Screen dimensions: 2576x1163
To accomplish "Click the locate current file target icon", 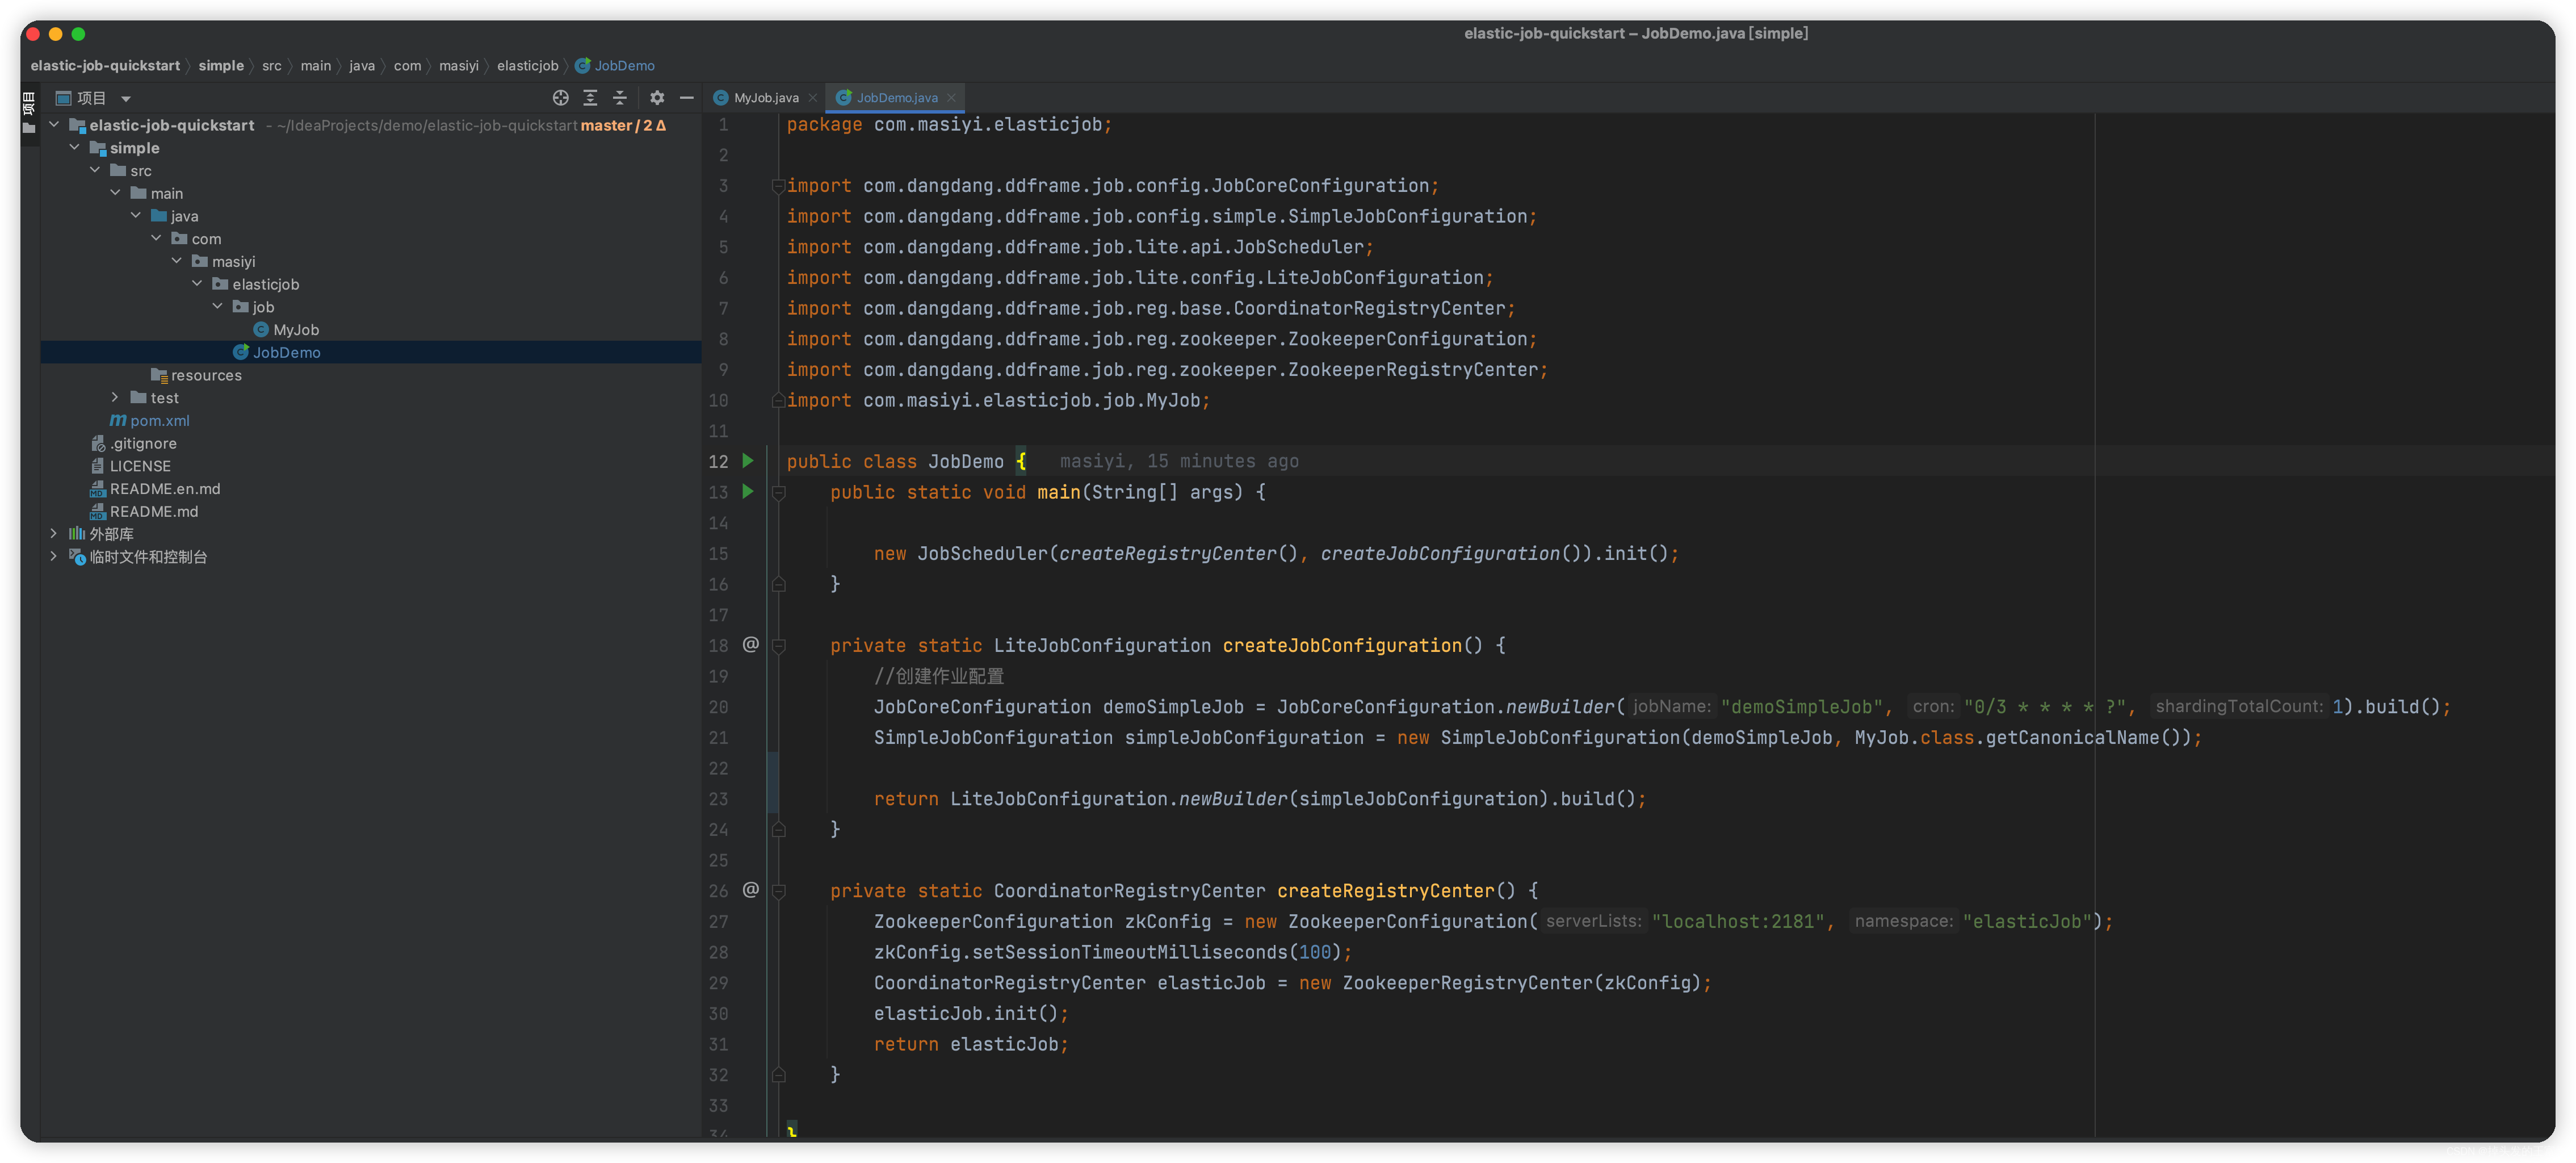I will 560,98.
